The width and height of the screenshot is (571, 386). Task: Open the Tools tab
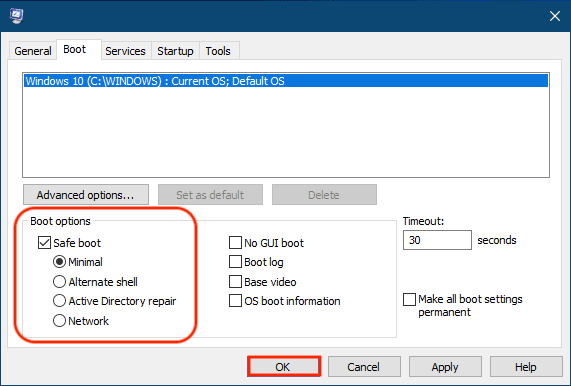218,51
